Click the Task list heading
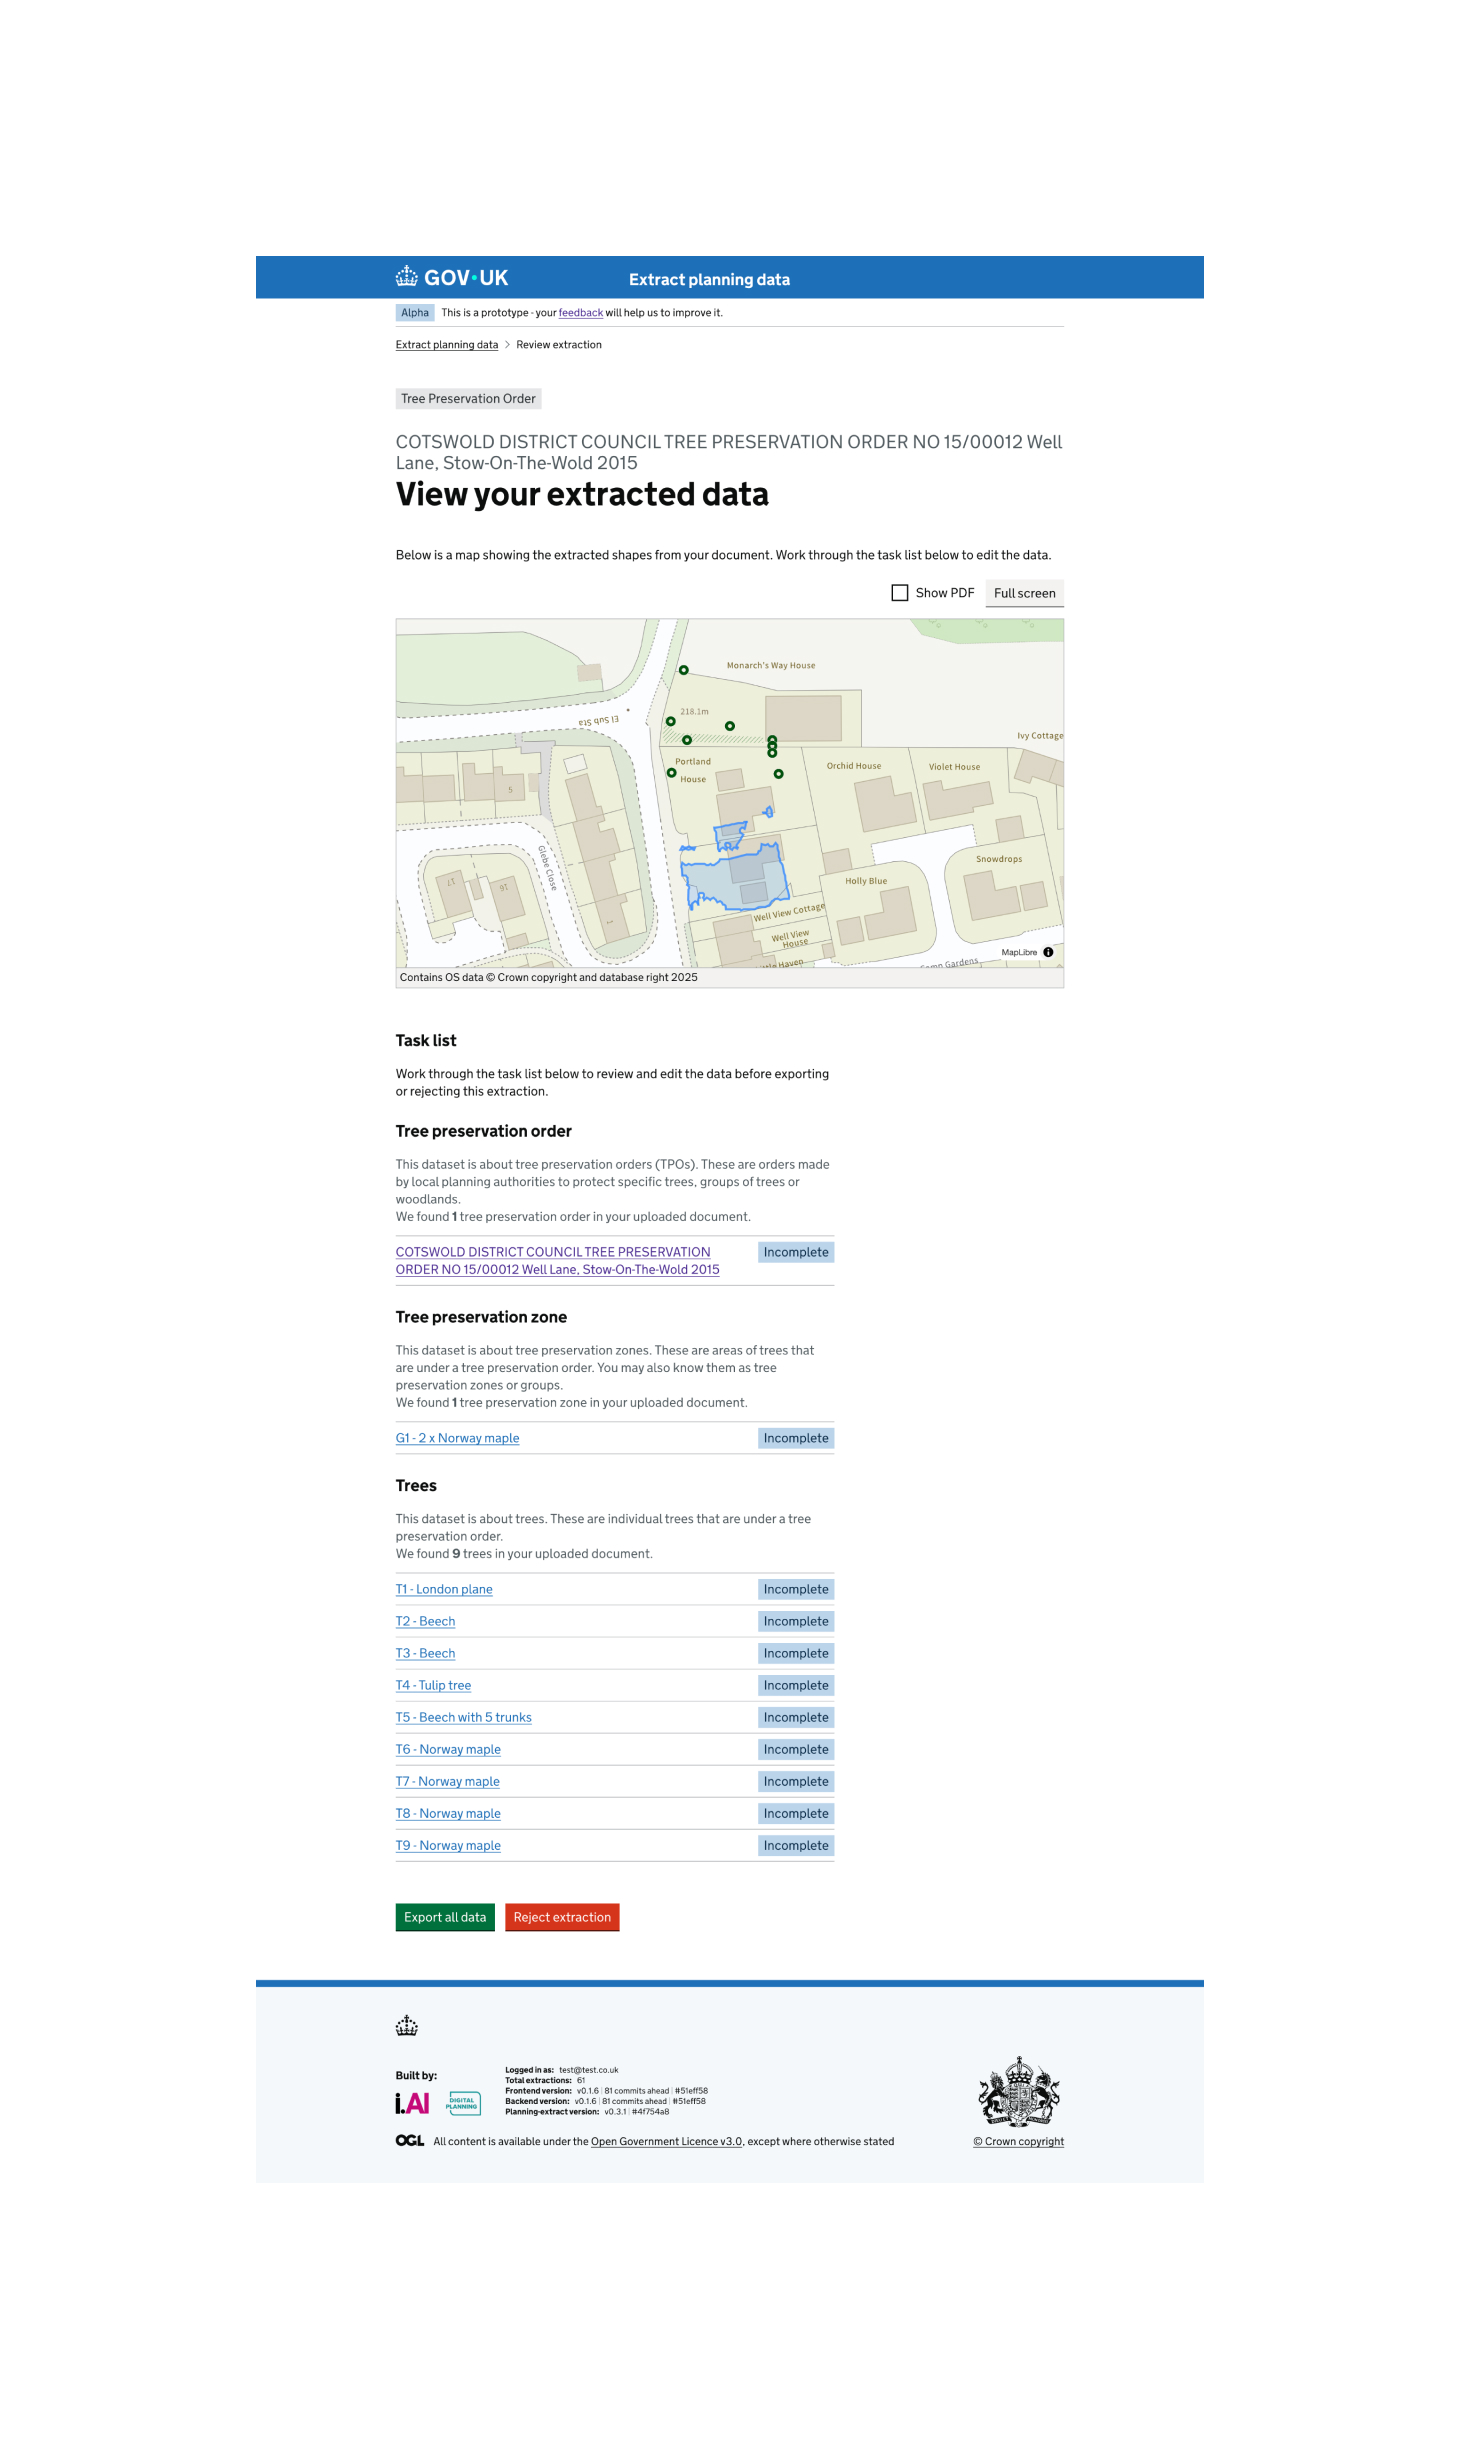1460x2440 pixels. pyautogui.click(x=426, y=1040)
